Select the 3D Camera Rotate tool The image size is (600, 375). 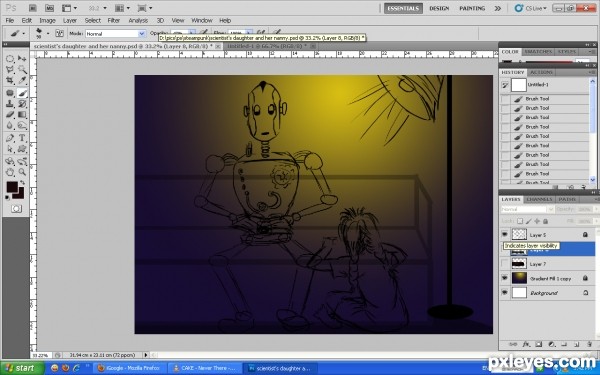coord(22,161)
